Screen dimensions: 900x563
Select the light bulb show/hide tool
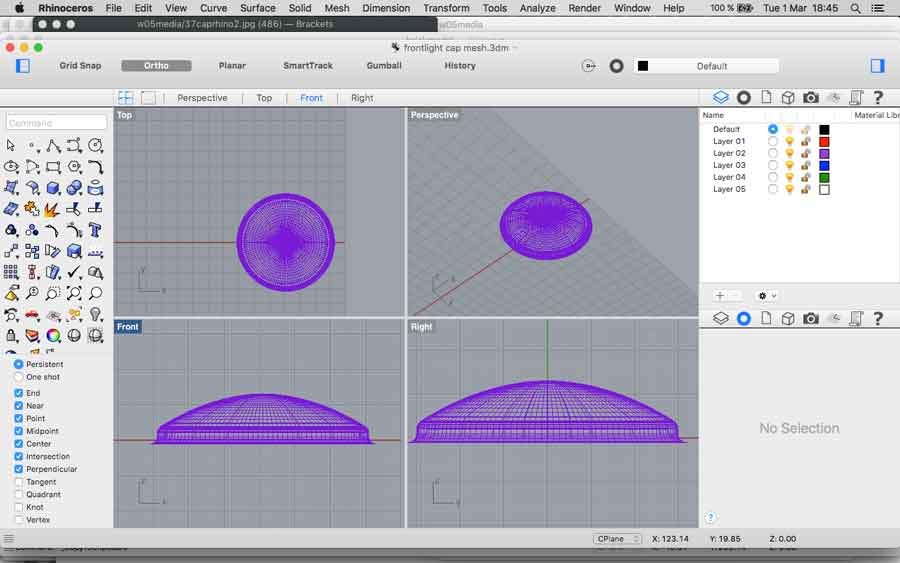(x=95, y=314)
